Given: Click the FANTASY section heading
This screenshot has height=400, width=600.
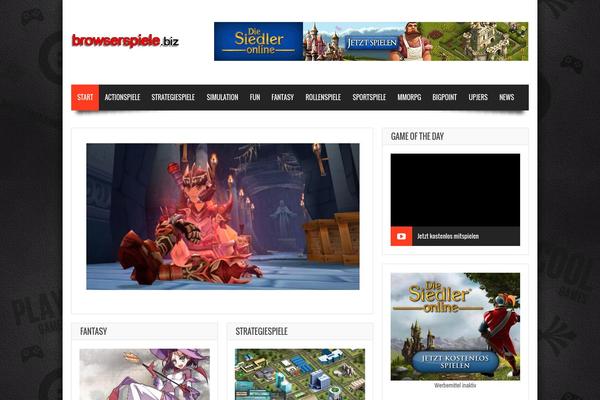Looking at the screenshot, I should click(93, 331).
